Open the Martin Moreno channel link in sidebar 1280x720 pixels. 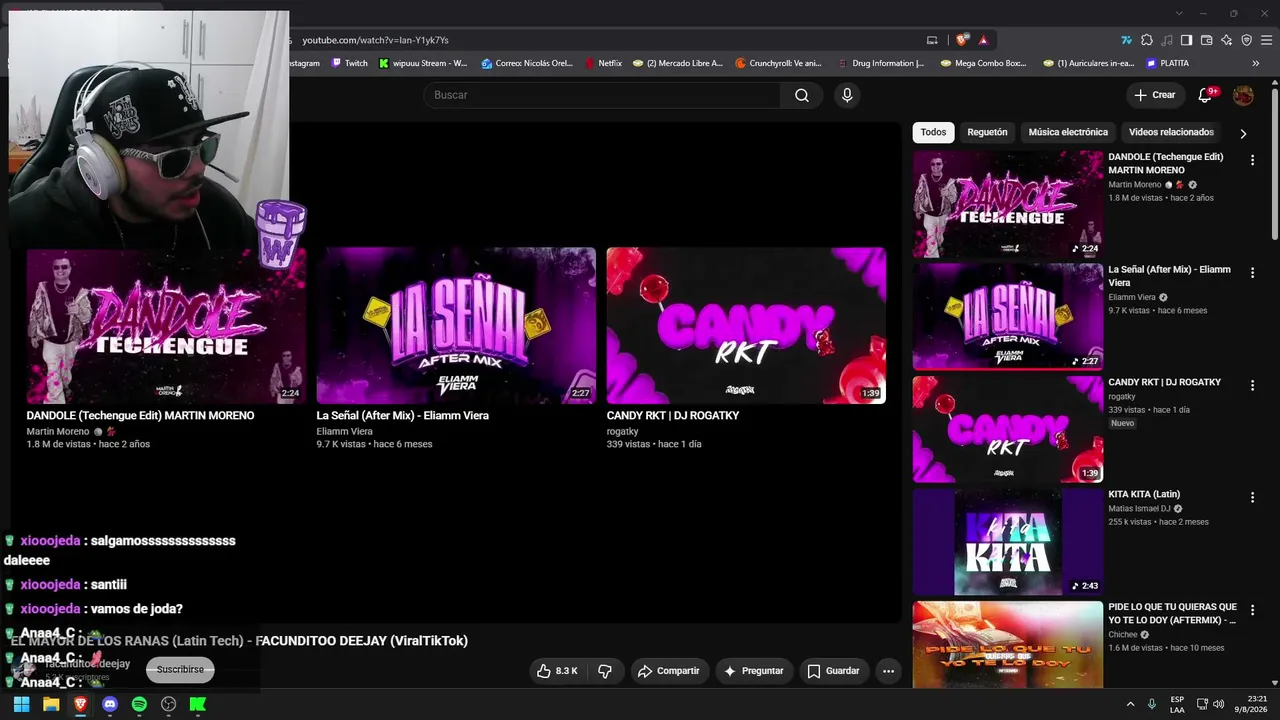coord(1135,185)
